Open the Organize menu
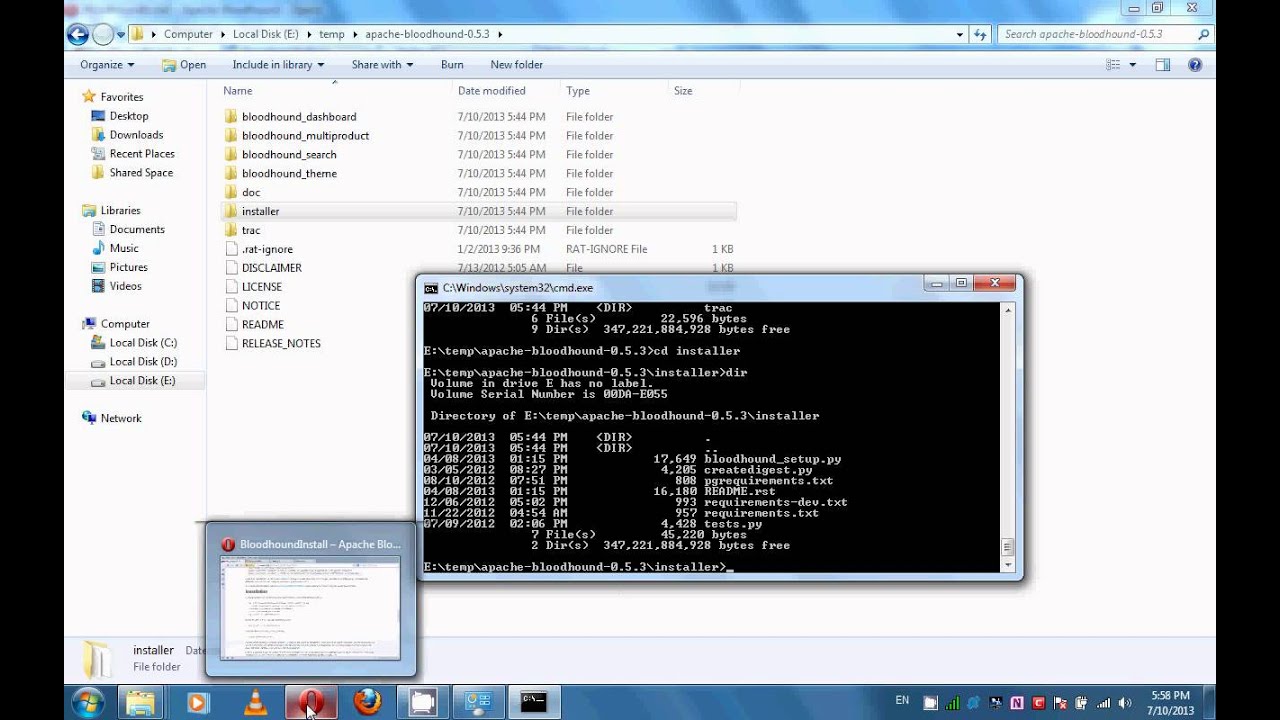The height and width of the screenshot is (720, 1280). tap(107, 65)
